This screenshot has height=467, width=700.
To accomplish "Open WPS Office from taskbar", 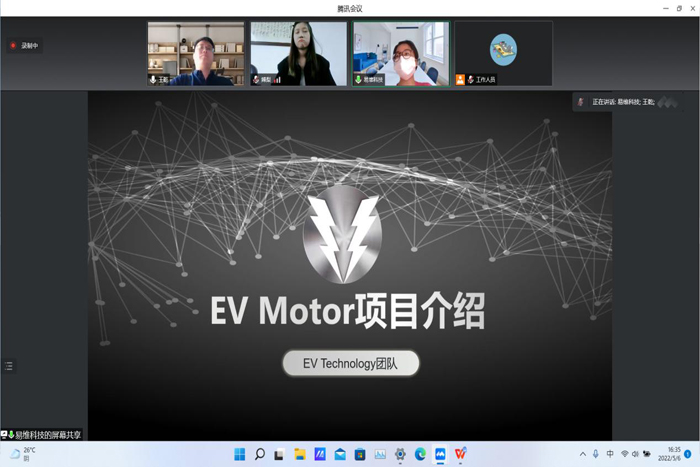I will pyautogui.click(x=460, y=454).
